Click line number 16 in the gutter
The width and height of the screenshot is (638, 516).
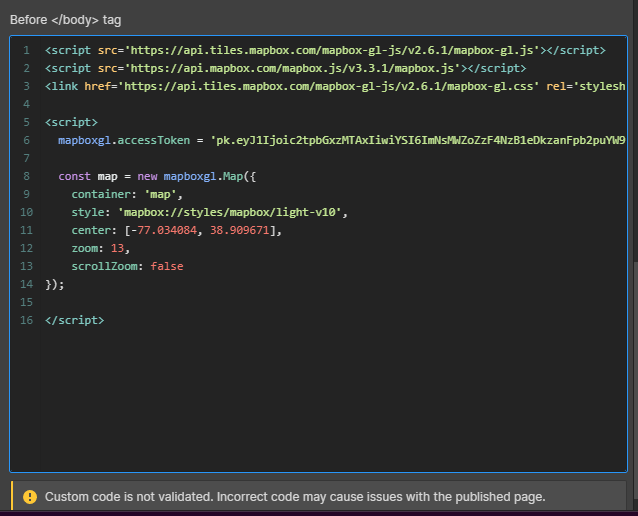(26, 320)
